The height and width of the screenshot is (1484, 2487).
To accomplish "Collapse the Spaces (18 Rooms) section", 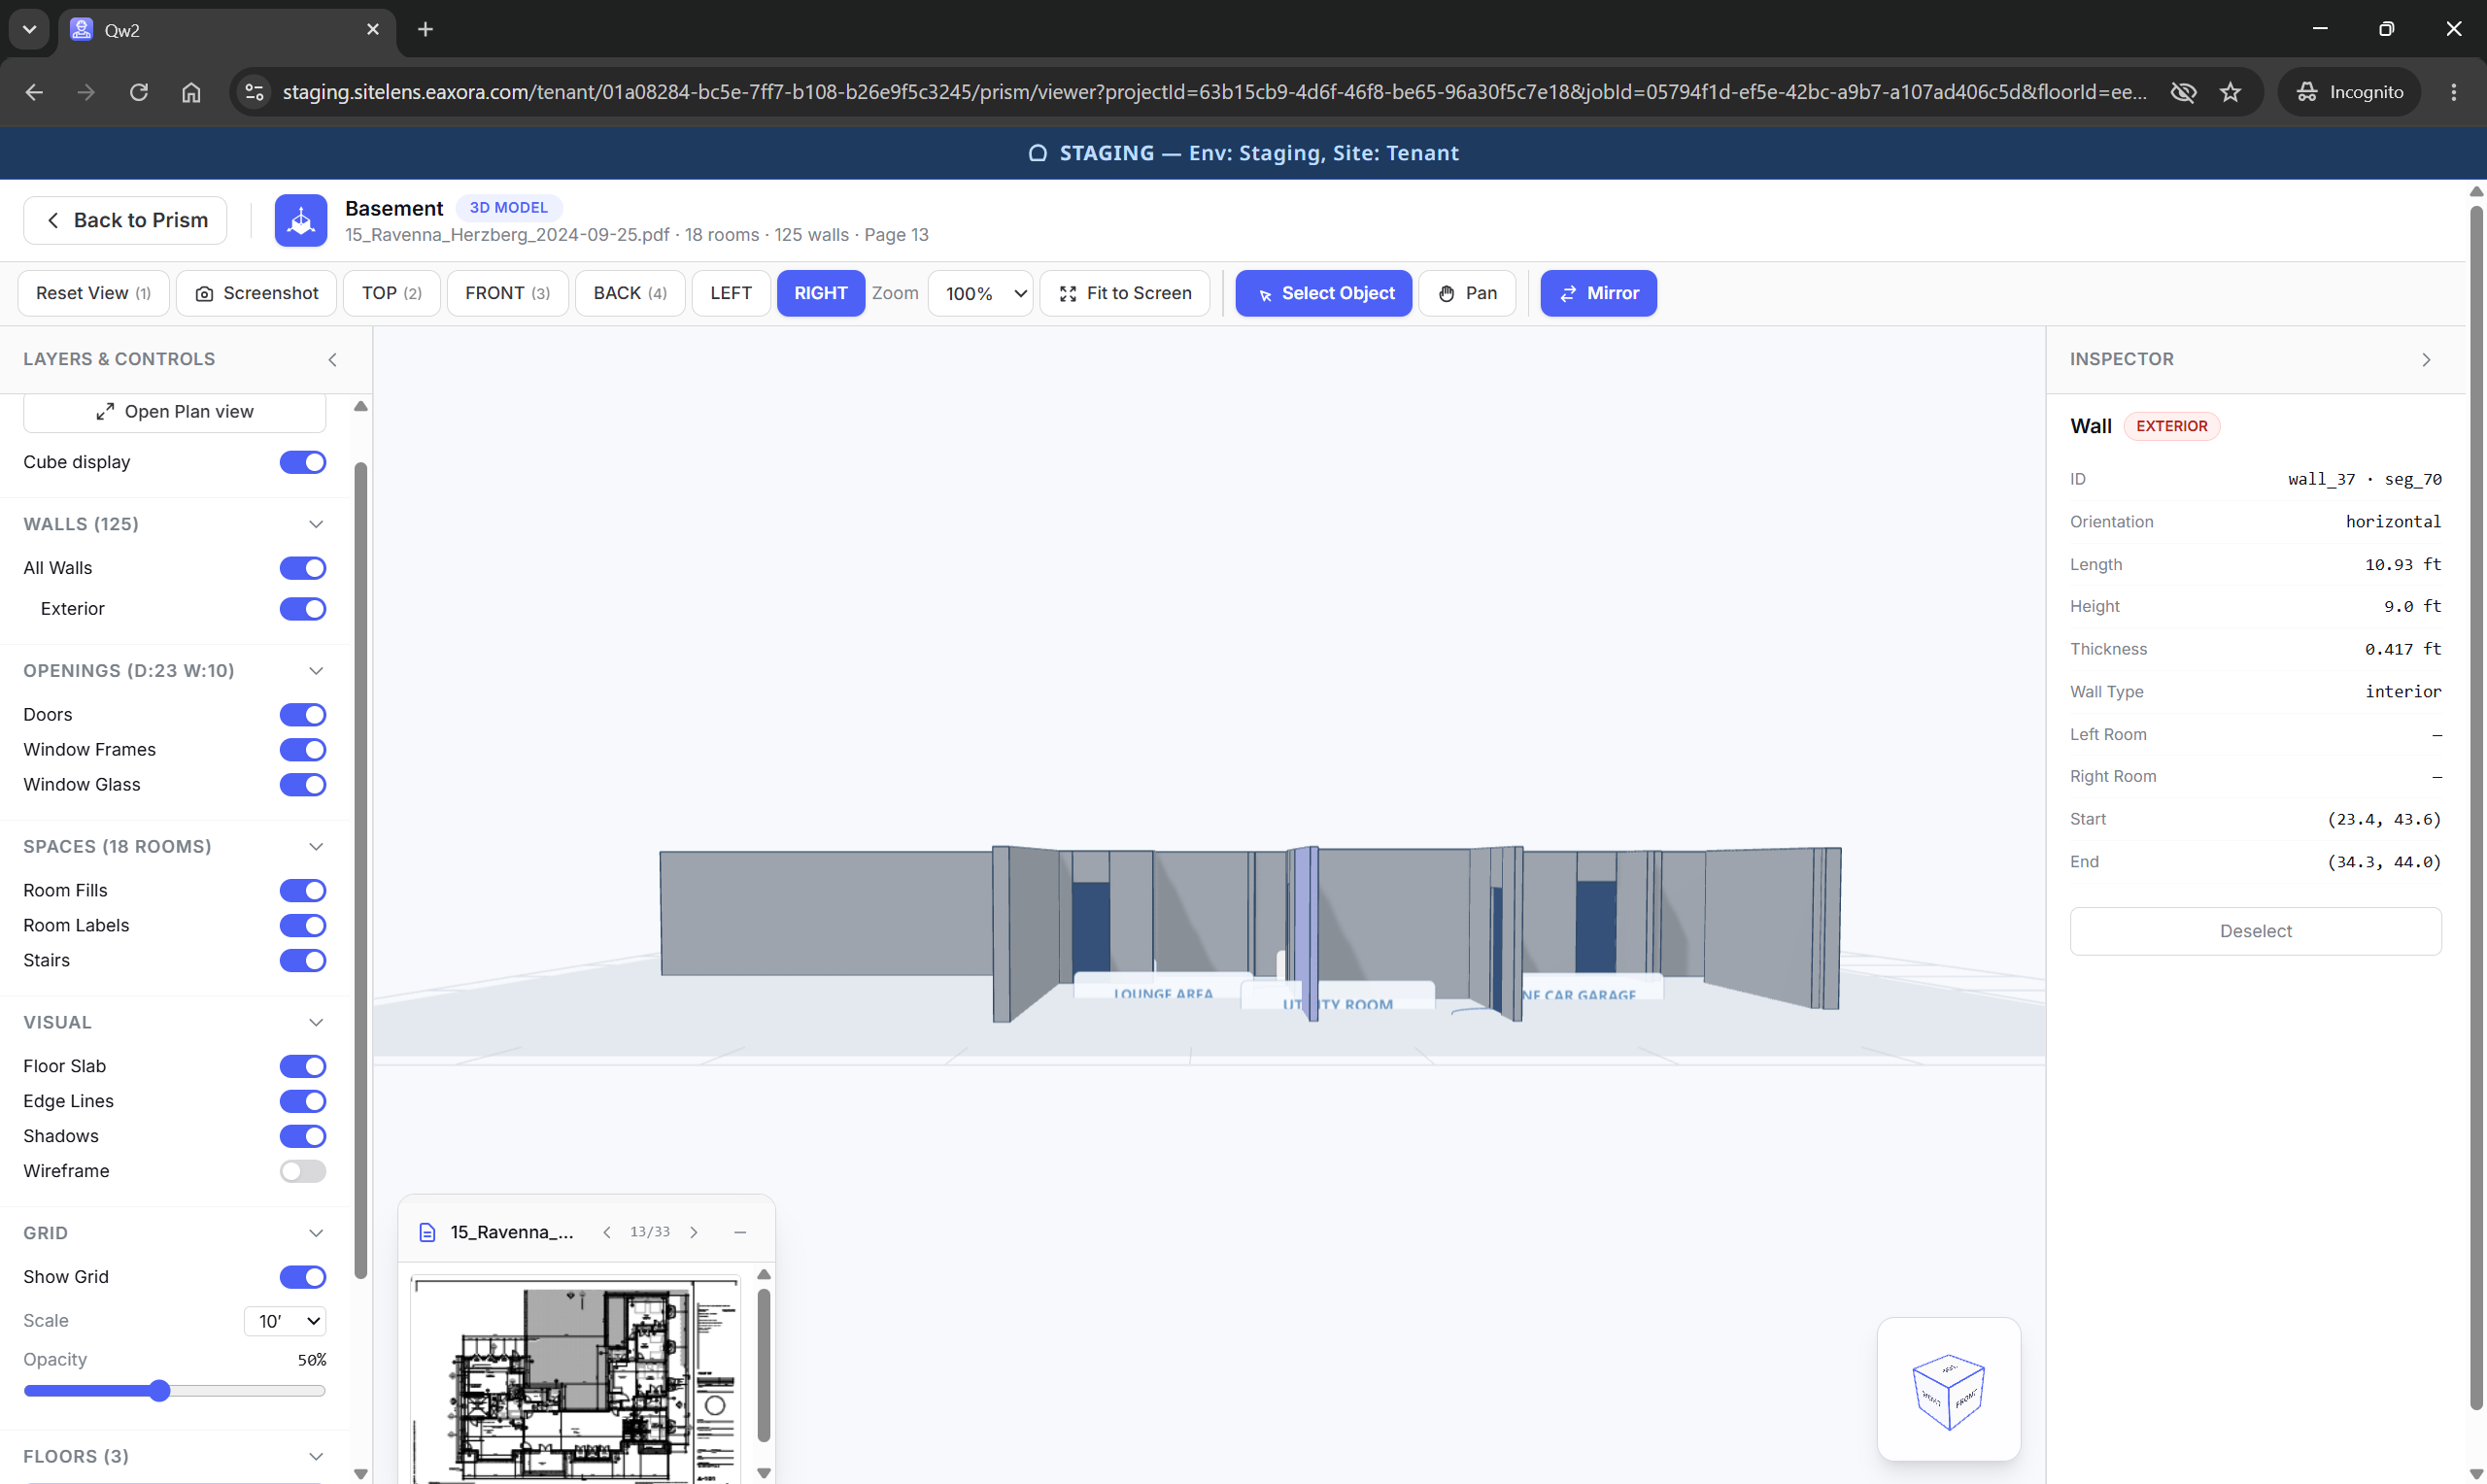I will click(x=316, y=847).
